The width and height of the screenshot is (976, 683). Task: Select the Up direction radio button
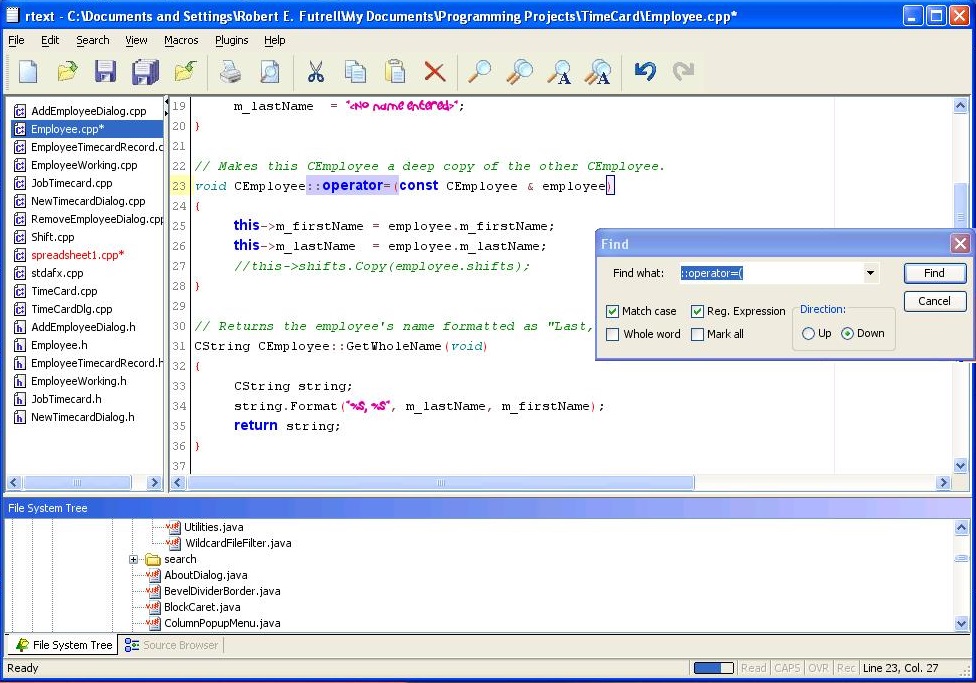(x=808, y=334)
